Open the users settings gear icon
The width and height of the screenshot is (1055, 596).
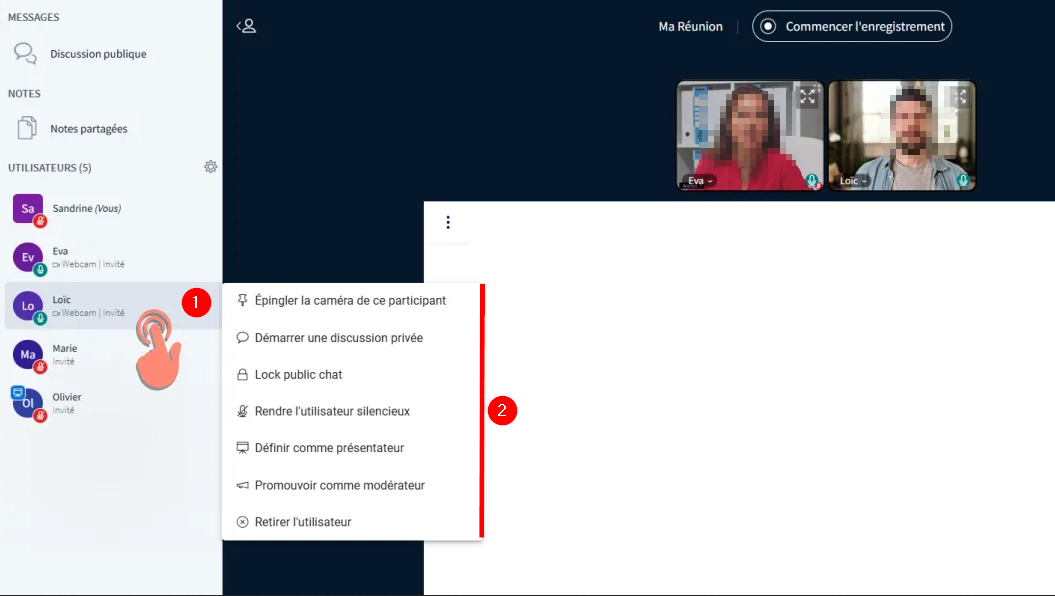[210, 167]
